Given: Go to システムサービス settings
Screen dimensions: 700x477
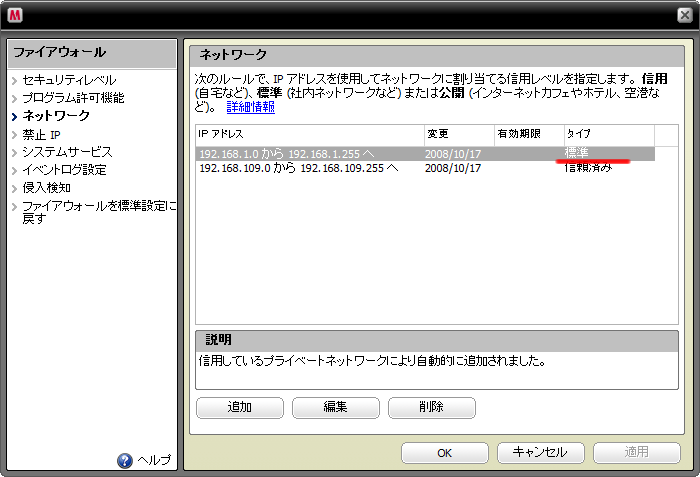Looking at the screenshot, I should (67, 152).
